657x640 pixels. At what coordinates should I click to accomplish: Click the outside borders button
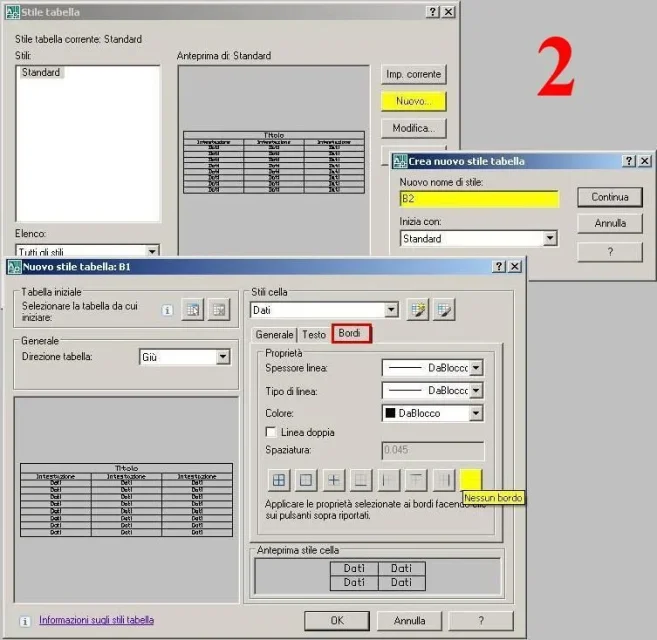pos(307,480)
